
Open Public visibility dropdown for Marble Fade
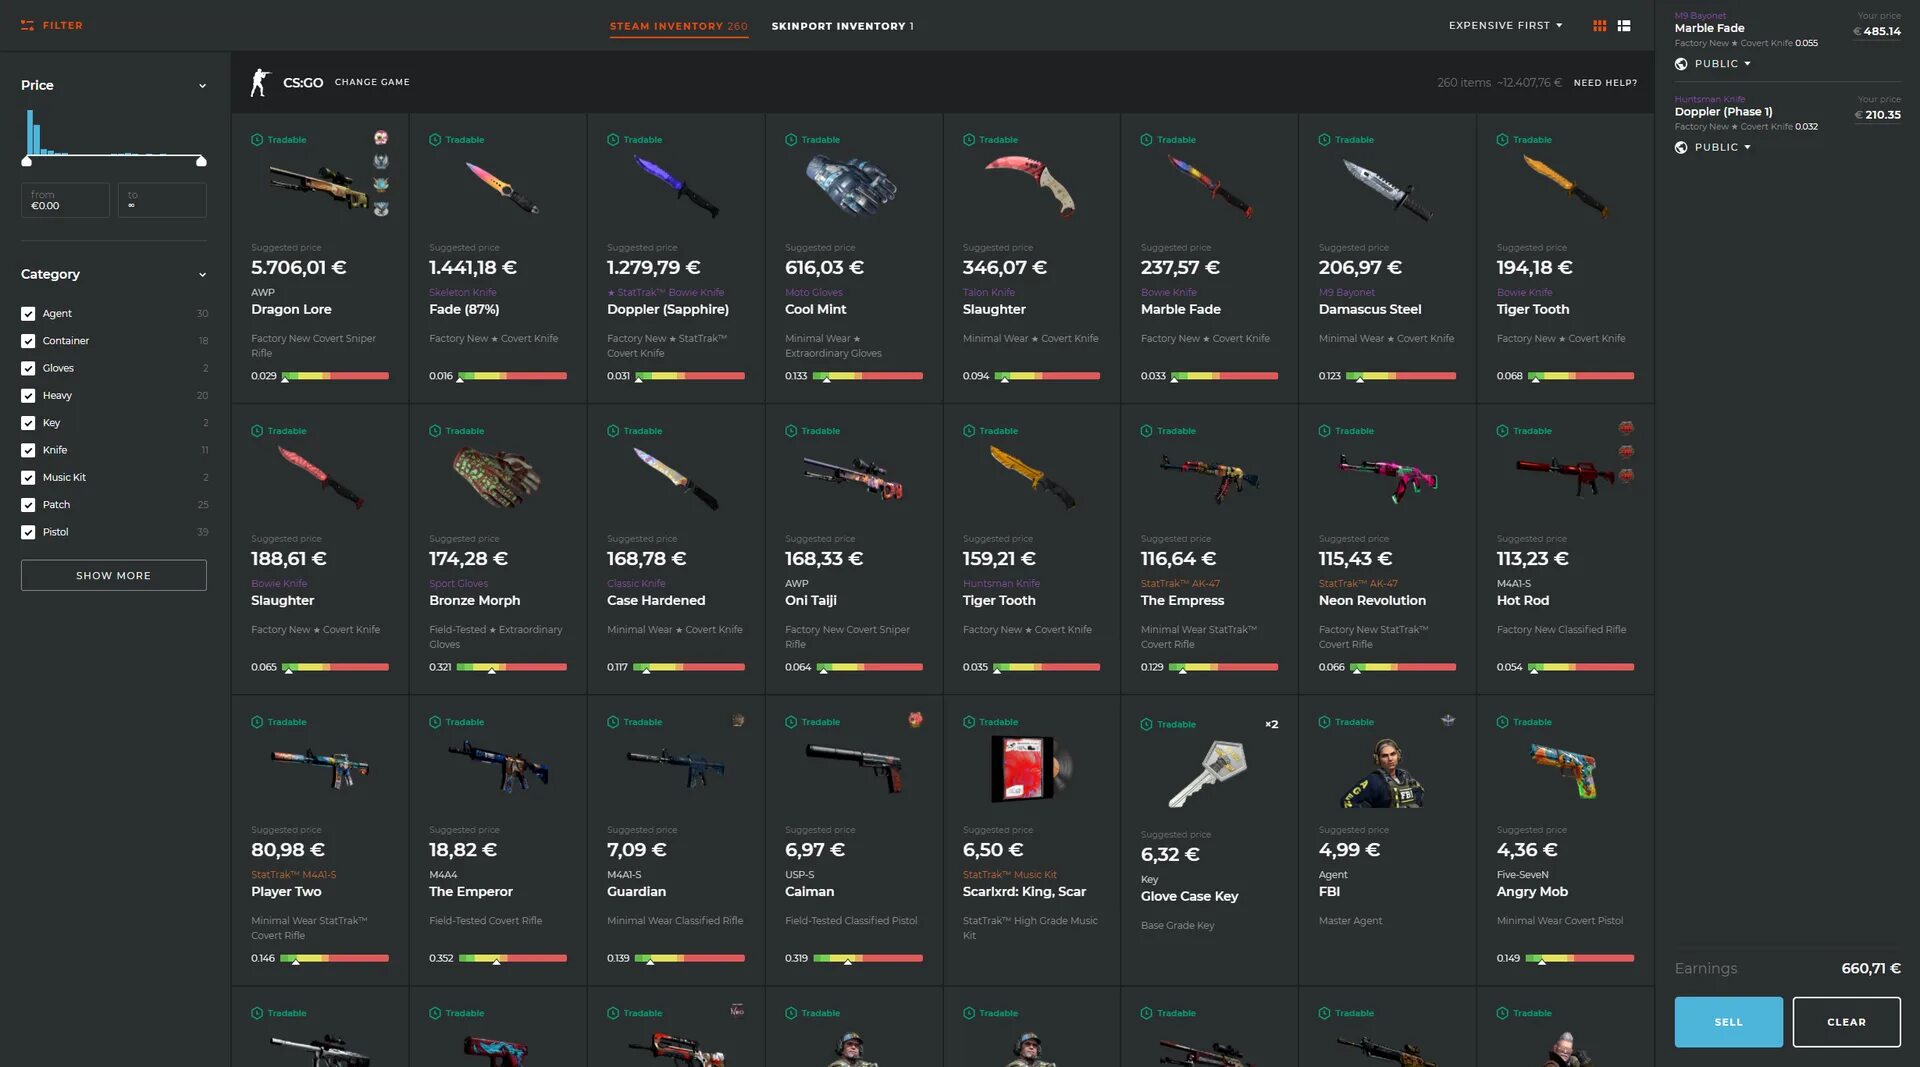[x=1722, y=64]
